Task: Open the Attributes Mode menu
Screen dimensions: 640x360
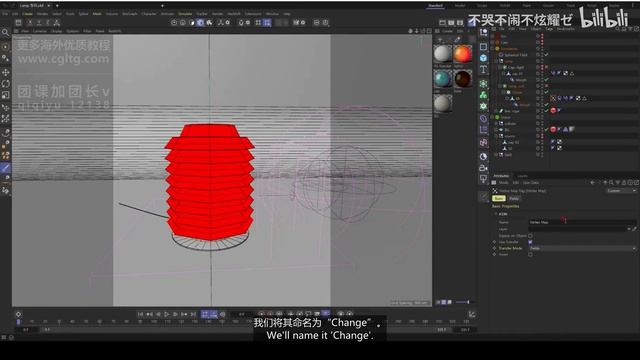Action: pyautogui.click(x=504, y=183)
